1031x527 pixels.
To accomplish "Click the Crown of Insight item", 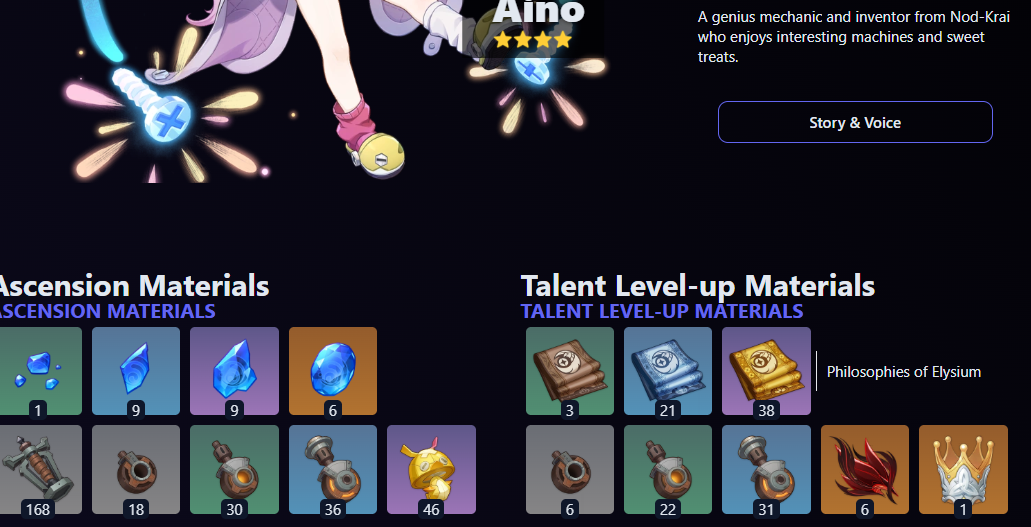I will point(963,470).
